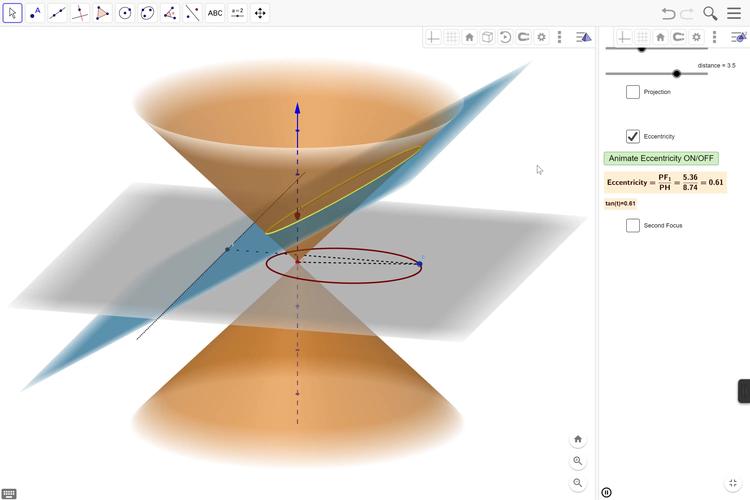
Task: Click the distance = 3.5 label
Action: (x=717, y=66)
